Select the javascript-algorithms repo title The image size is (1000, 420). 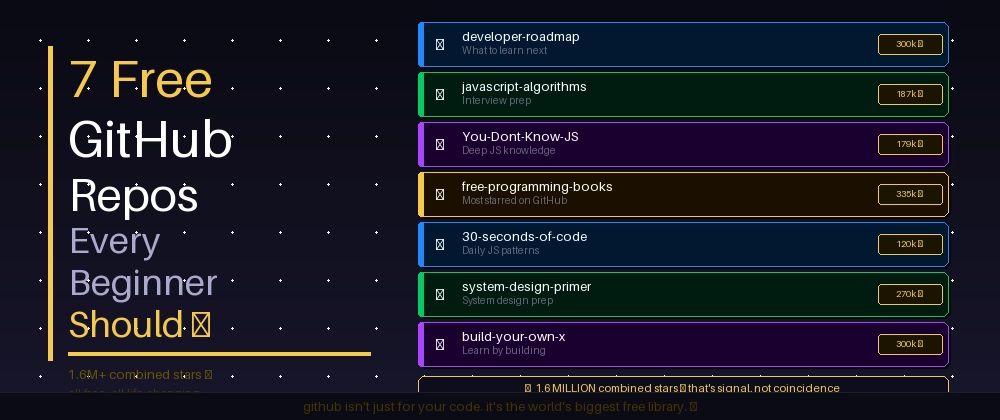(x=524, y=87)
